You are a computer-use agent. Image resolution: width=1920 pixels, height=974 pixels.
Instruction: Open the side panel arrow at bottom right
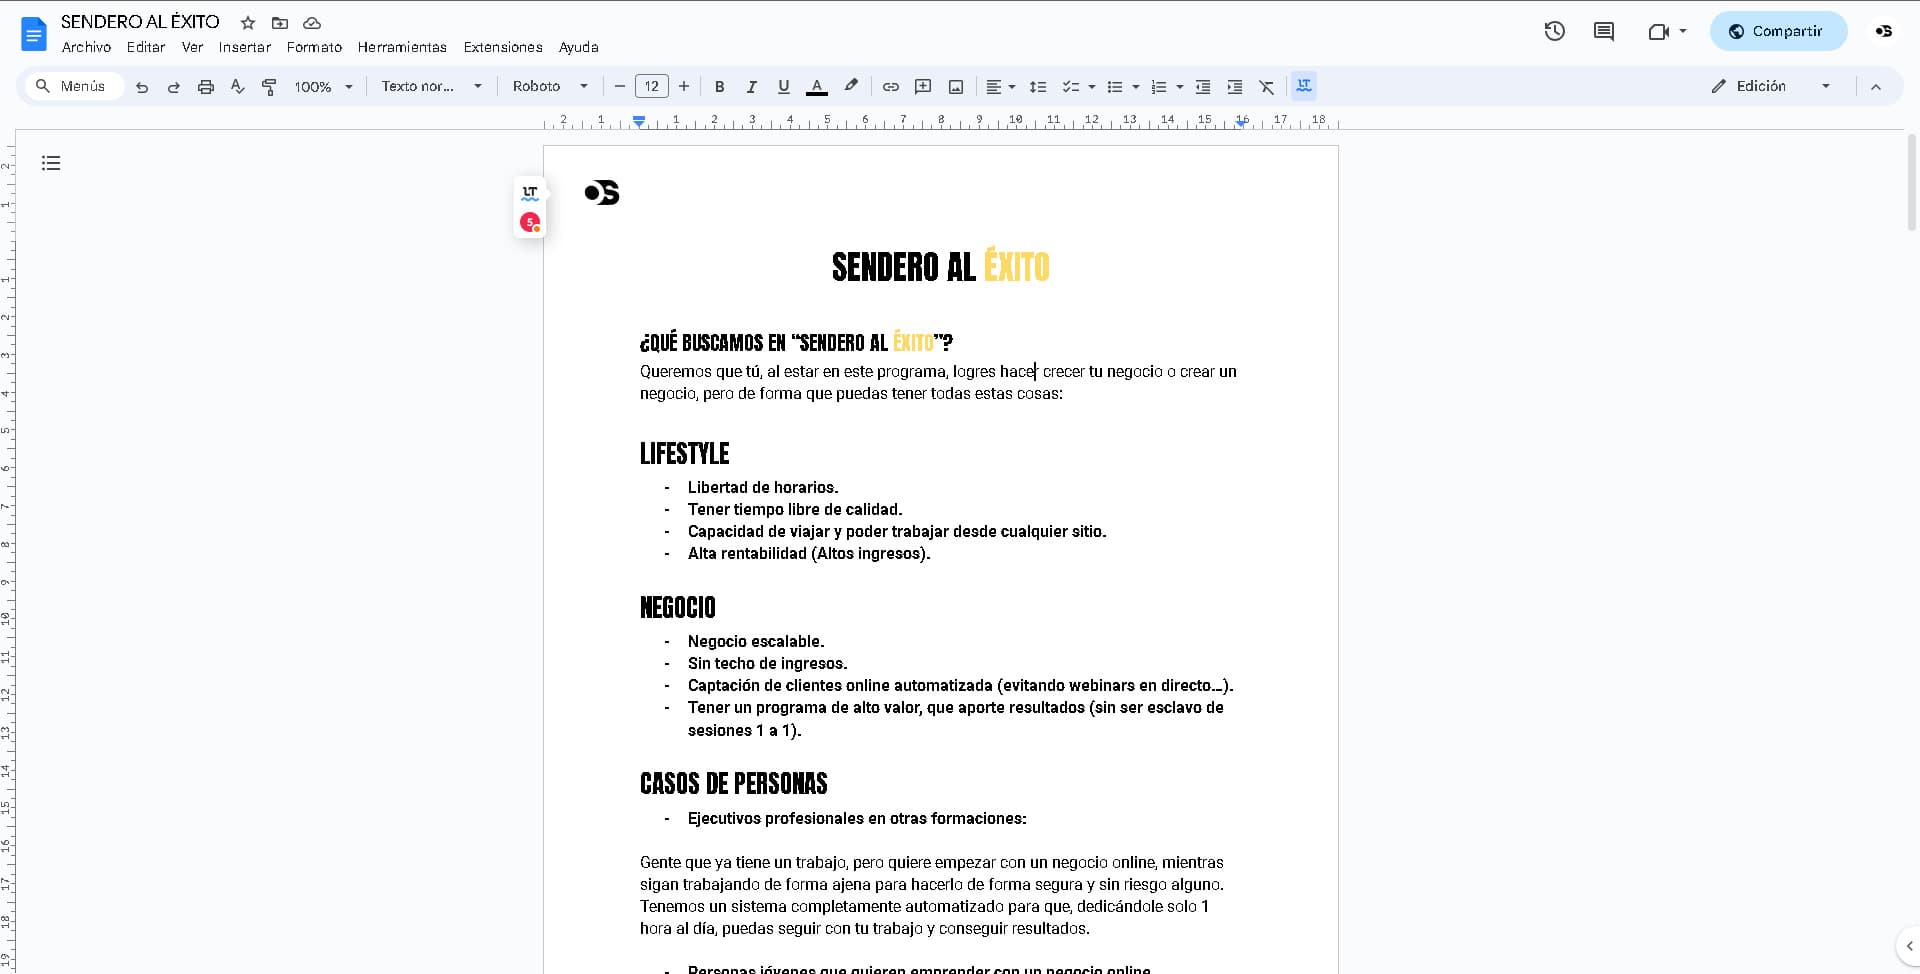(1909, 946)
